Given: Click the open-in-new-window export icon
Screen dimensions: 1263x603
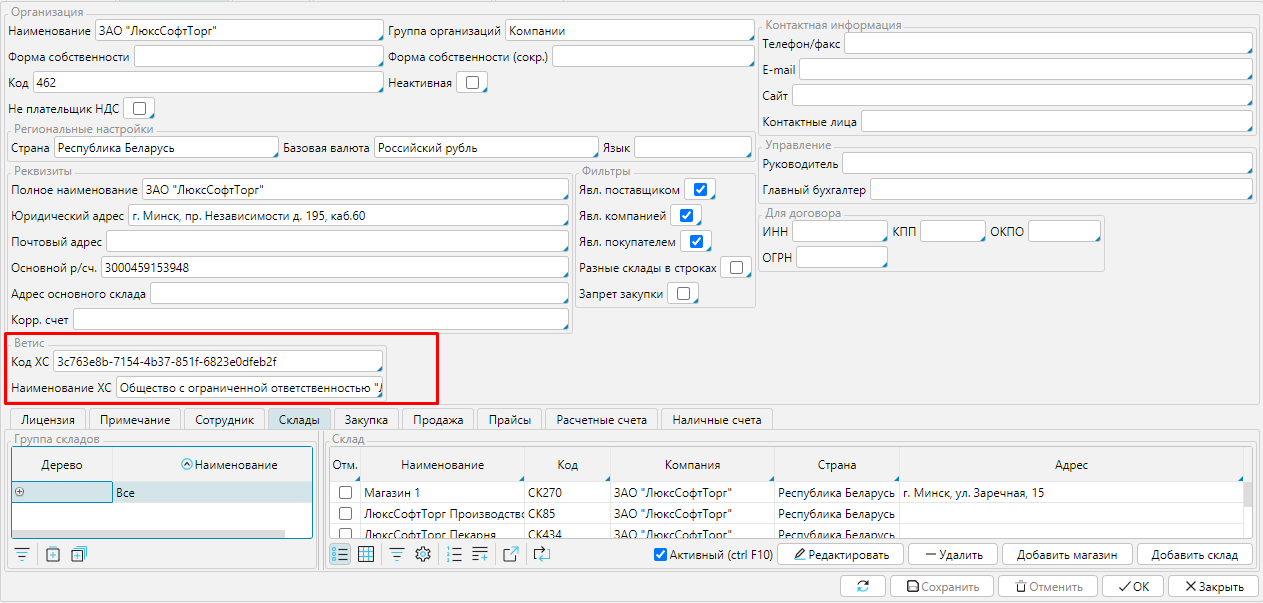Looking at the screenshot, I should point(510,554).
